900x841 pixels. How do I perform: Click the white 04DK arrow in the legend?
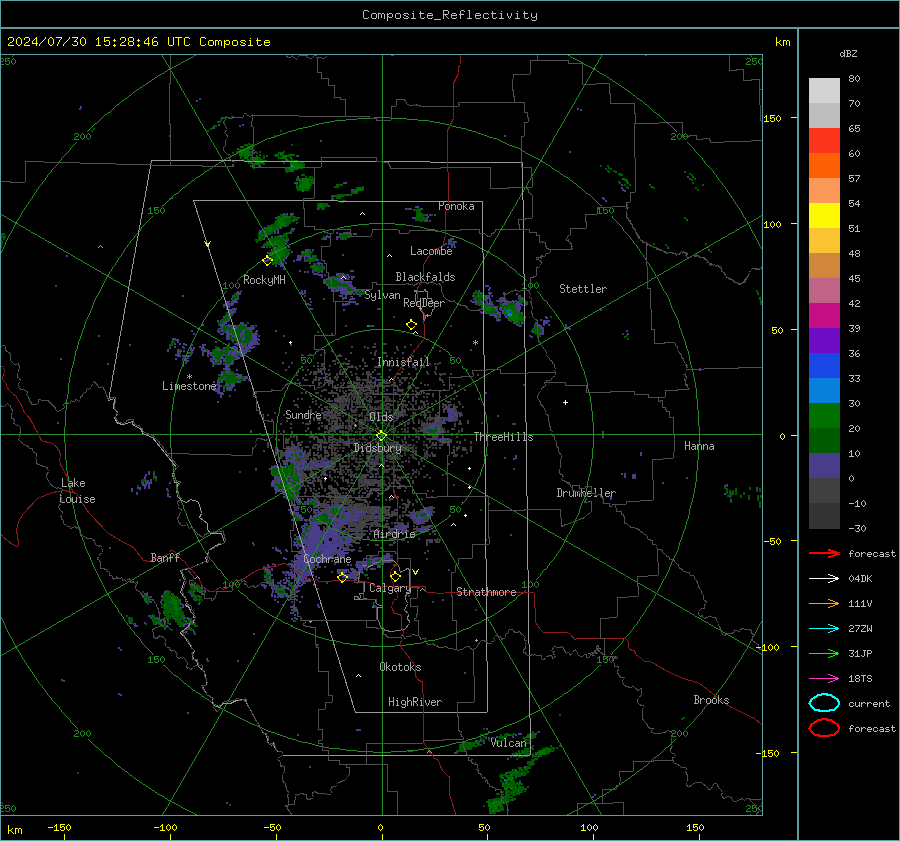pyautogui.click(x=824, y=579)
